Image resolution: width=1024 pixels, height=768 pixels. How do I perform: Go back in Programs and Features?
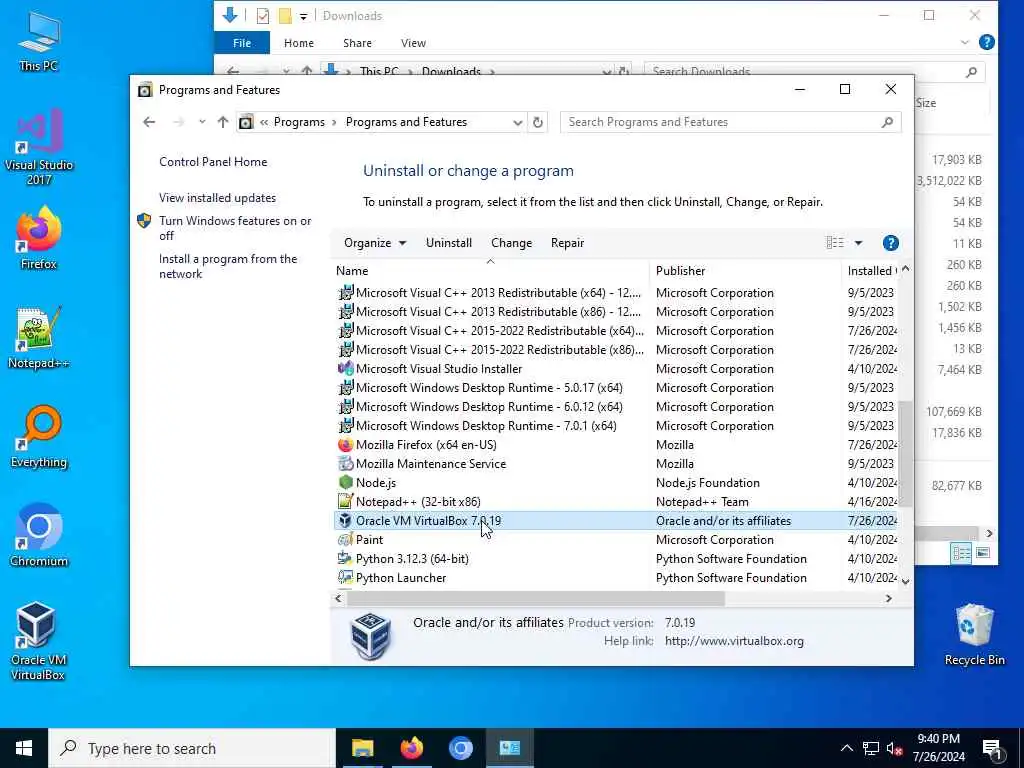pos(149,122)
